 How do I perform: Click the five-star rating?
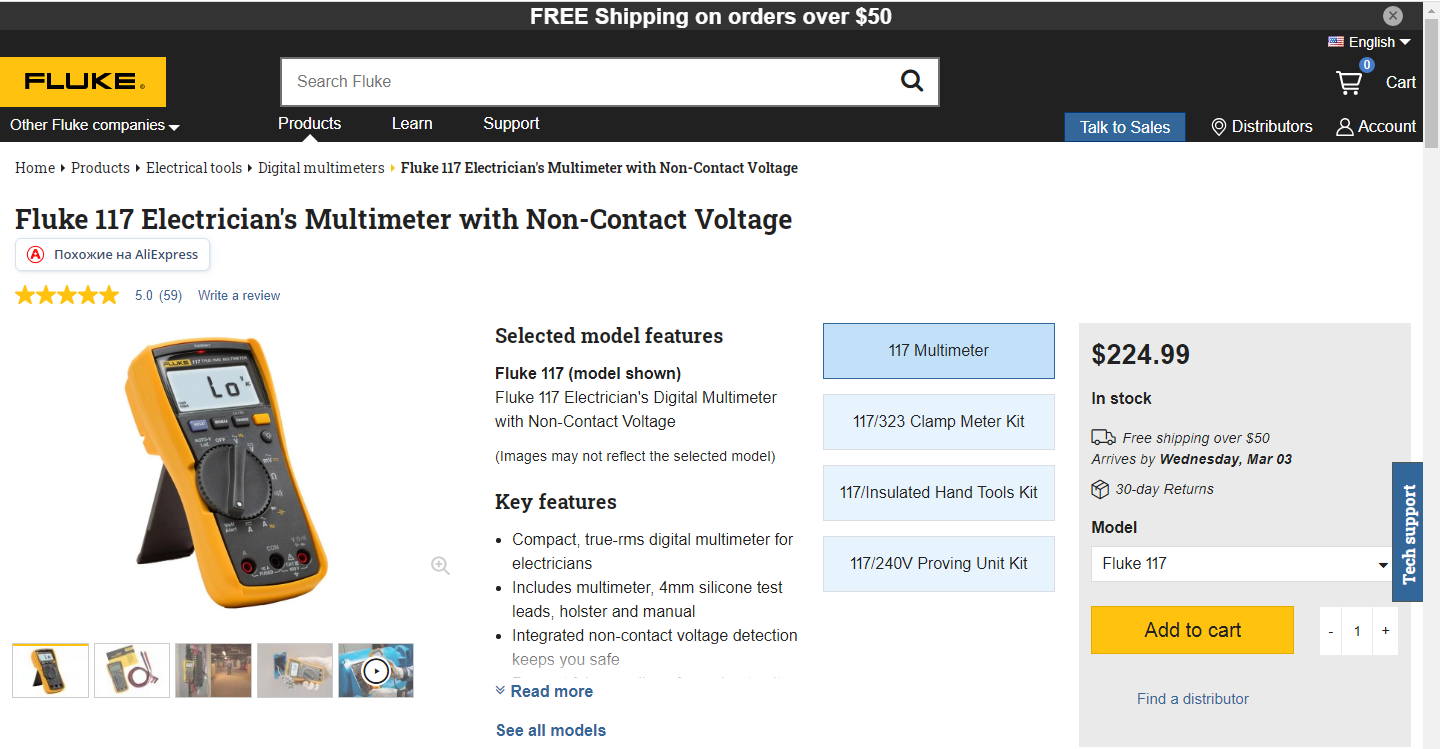point(67,295)
